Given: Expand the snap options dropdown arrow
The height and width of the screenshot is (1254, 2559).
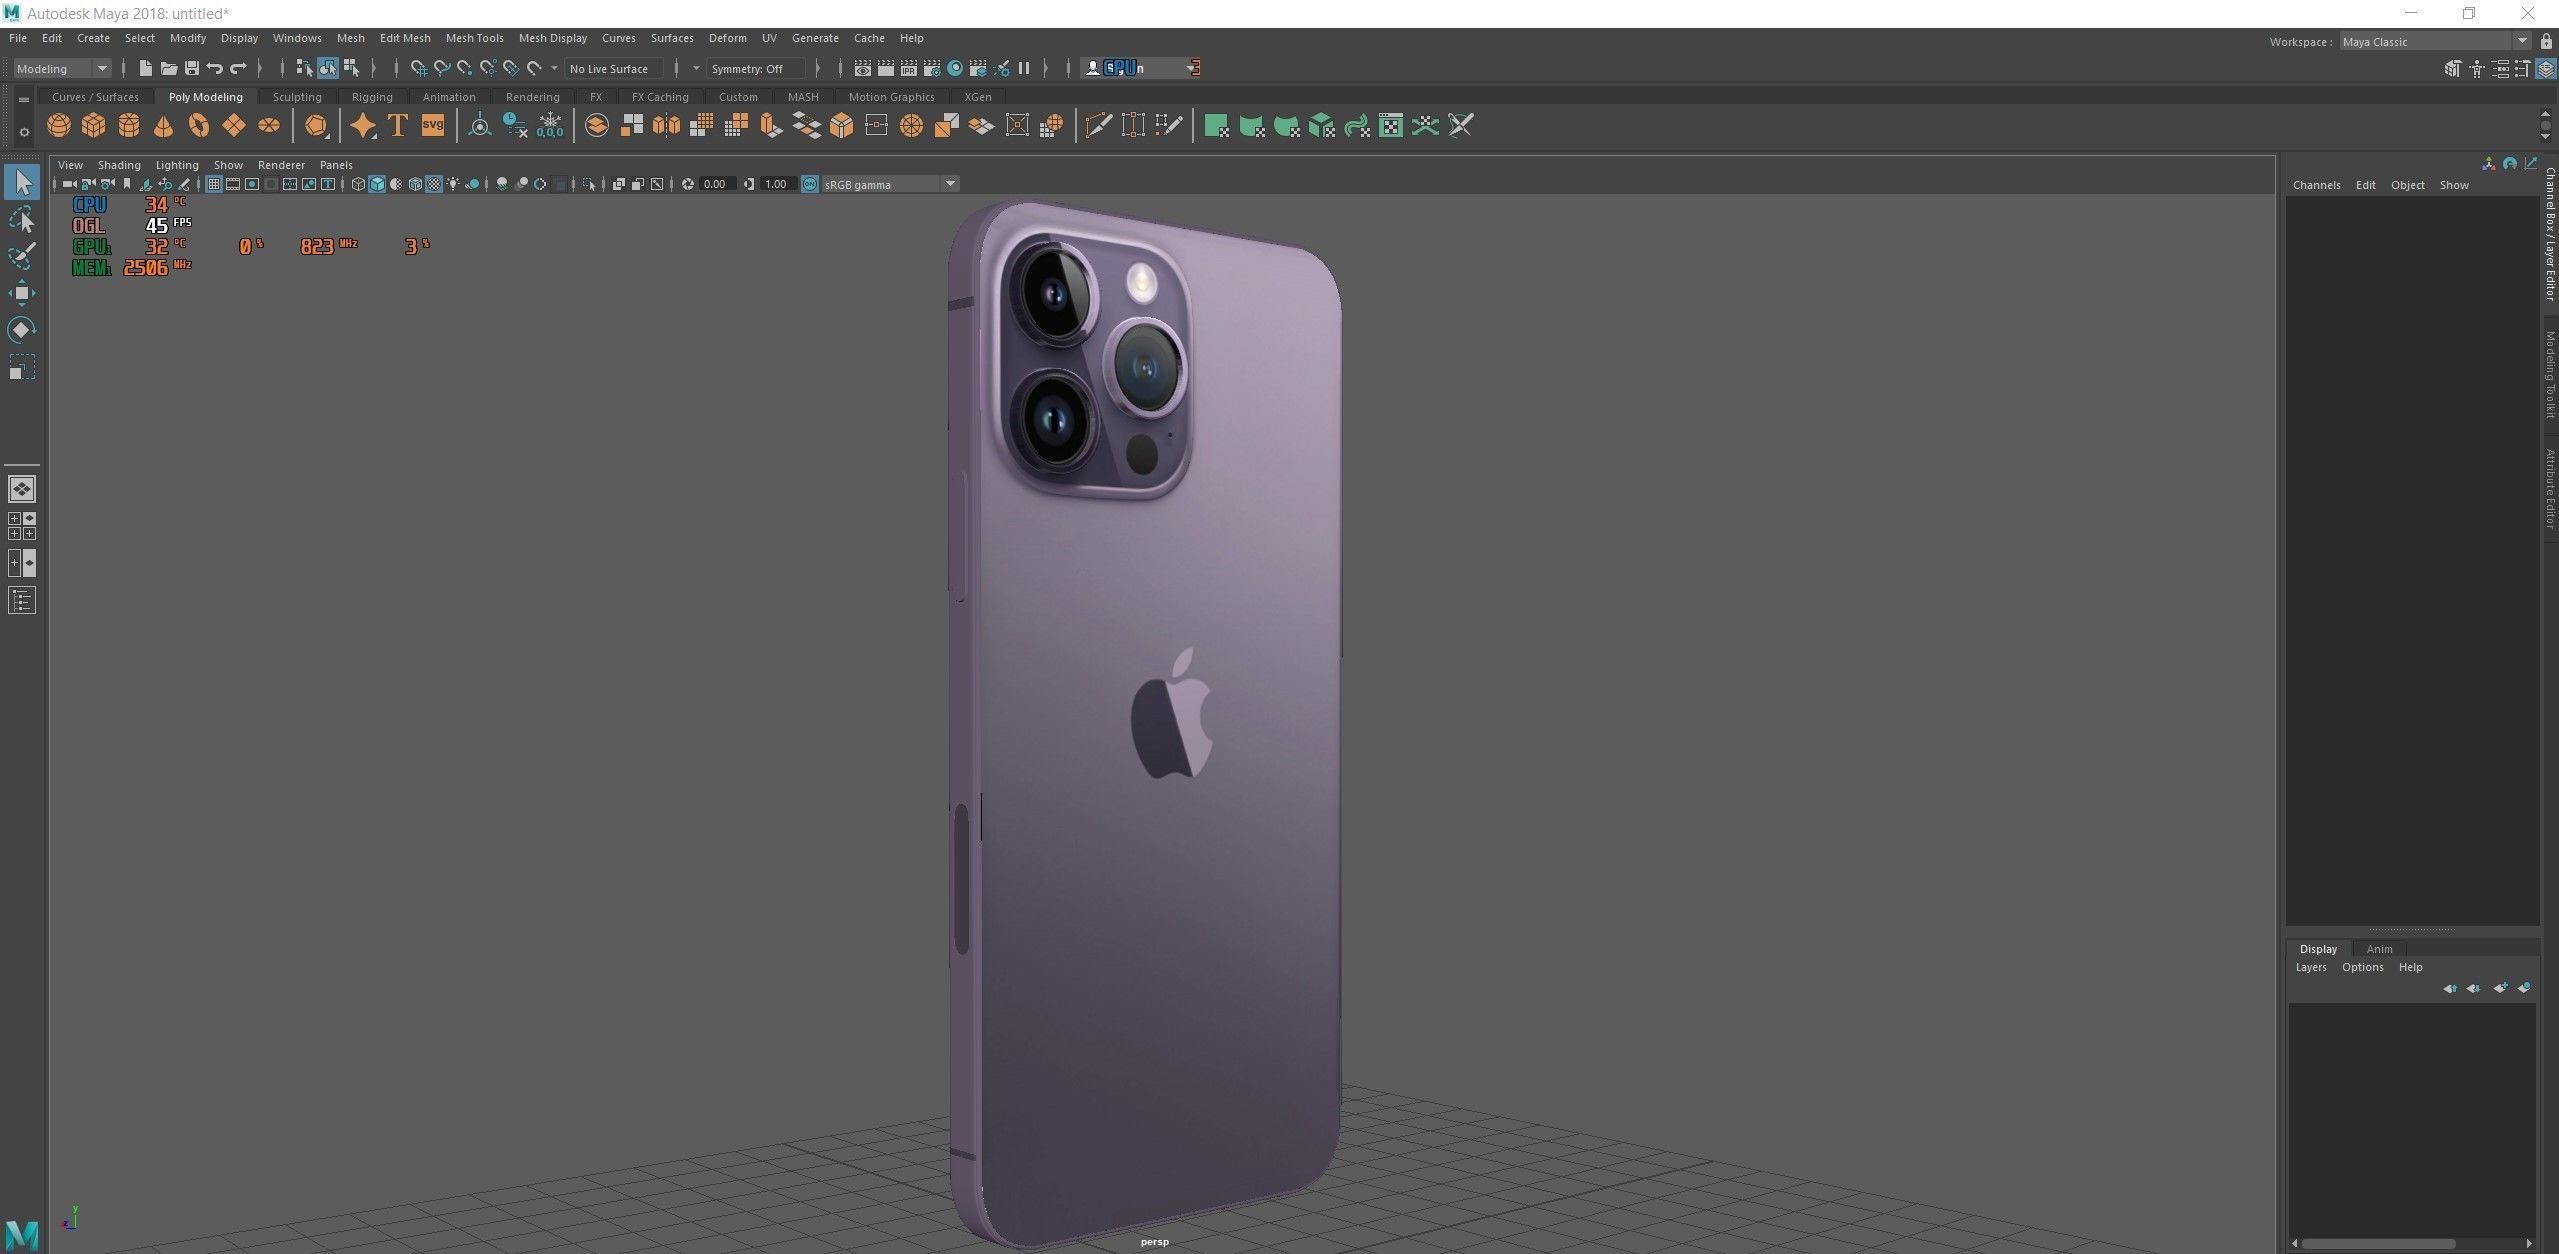Looking at the screenshot, I should coord(554,68).
